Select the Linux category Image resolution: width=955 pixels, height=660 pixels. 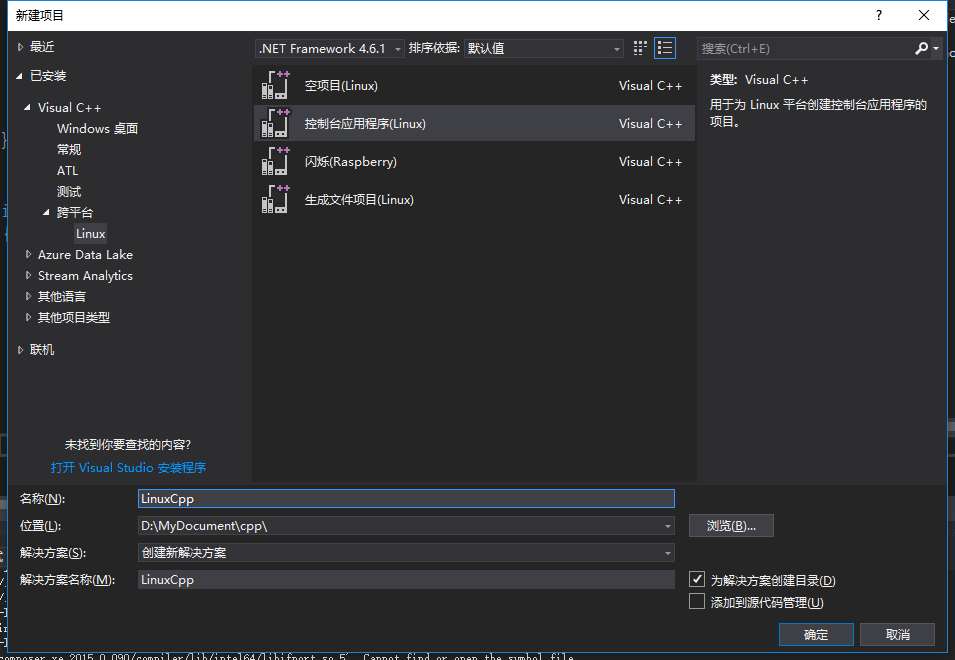coord(91,234)
